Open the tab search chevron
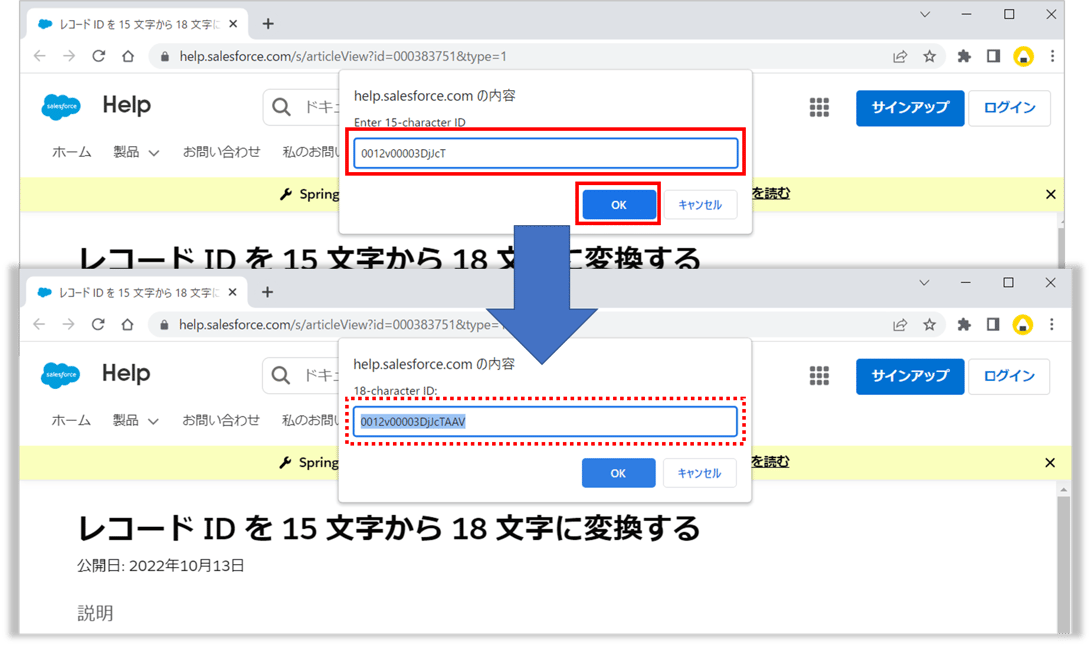1091x646 pixels. pyautogui.click(x=924, y=15)
